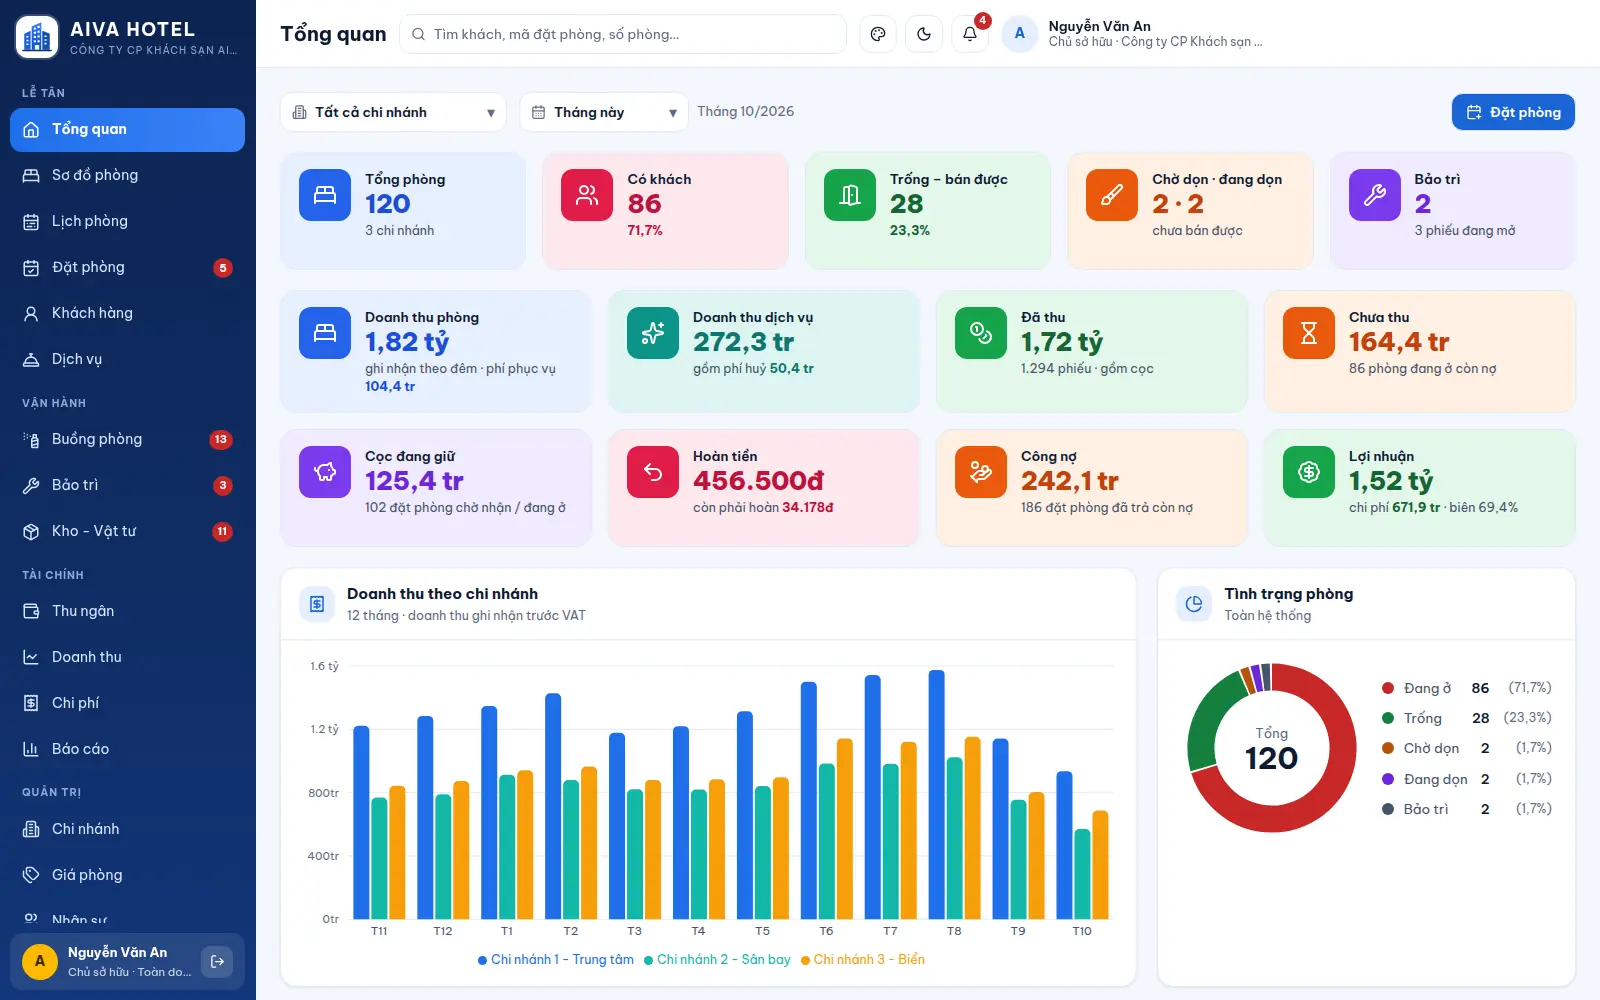Open Nguyễn Văn An account menu in header

[x=1134, y=34]
